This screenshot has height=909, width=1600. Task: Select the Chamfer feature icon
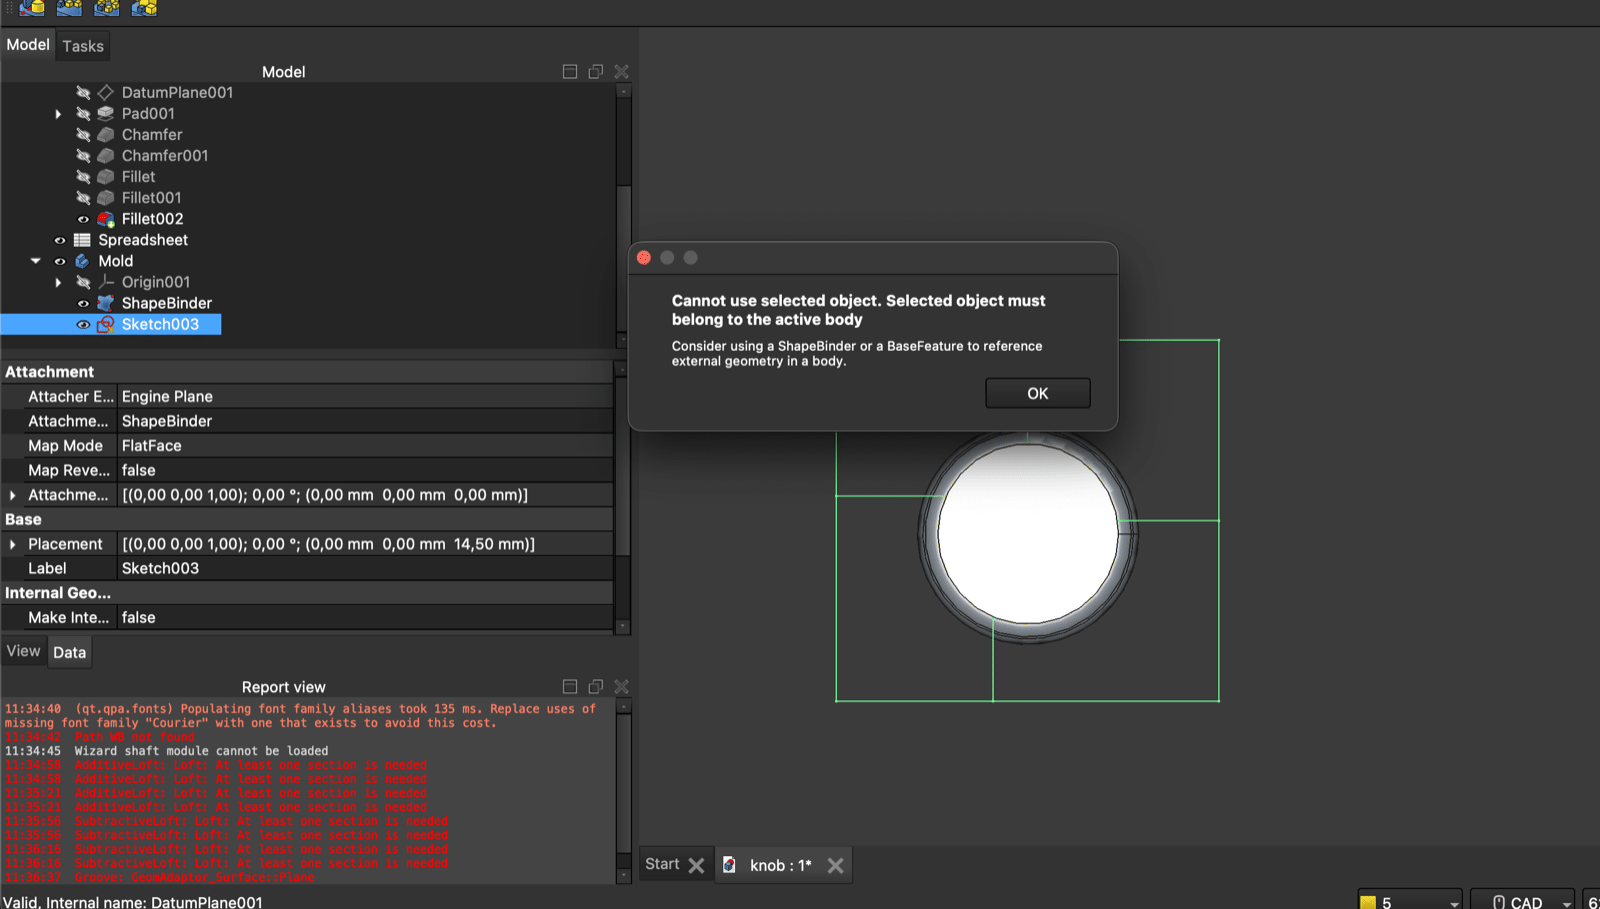106,134
